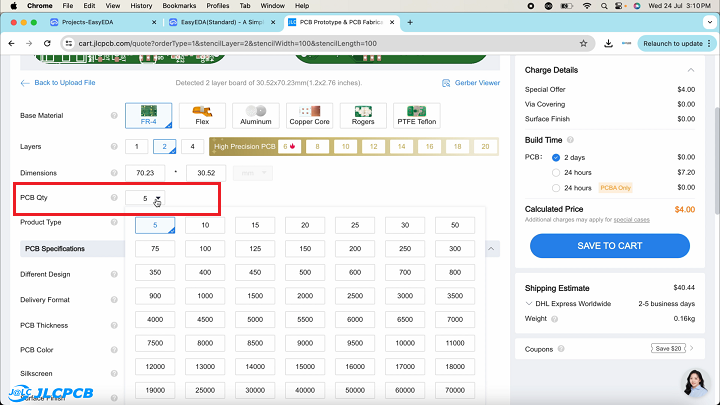The width and height of the screenshot is (720, 405).
Task: Click the Save $20 coupon tag
Action: (x=668, y=349)
